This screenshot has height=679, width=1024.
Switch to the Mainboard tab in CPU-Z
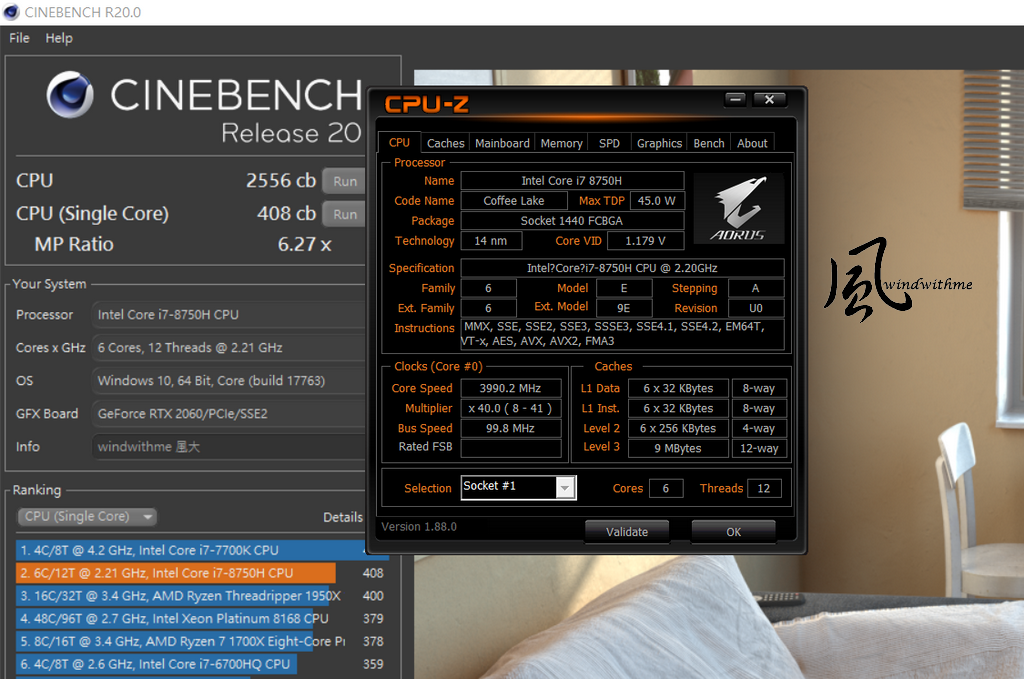502,143
